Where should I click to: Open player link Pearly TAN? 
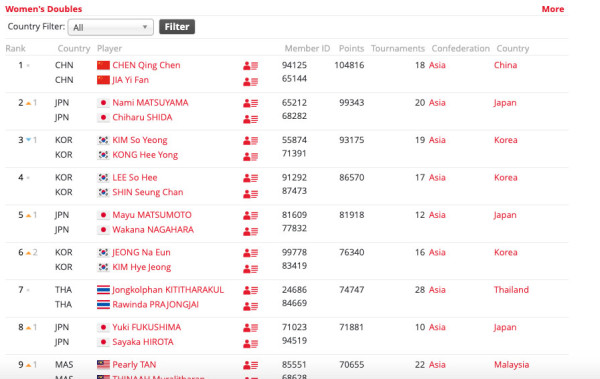(x=134, y=364)
